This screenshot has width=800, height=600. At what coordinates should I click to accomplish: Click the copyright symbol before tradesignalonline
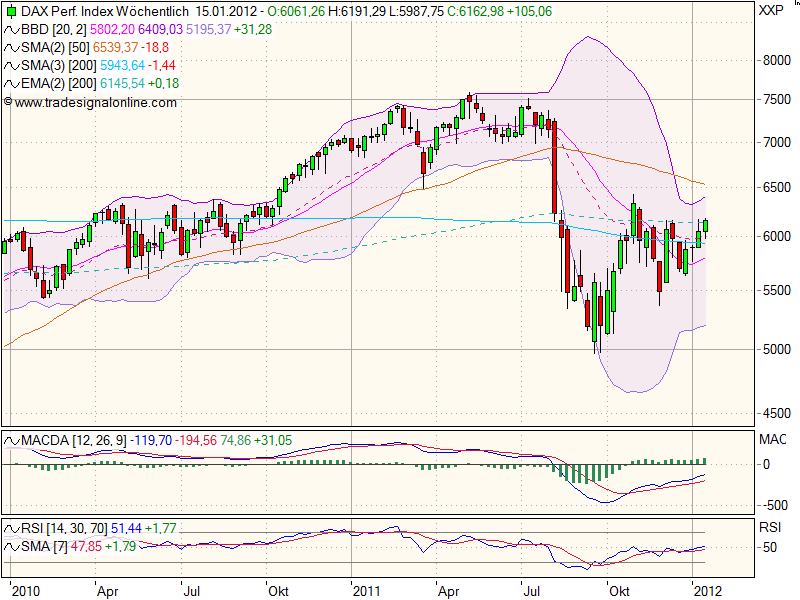(8, 102)
